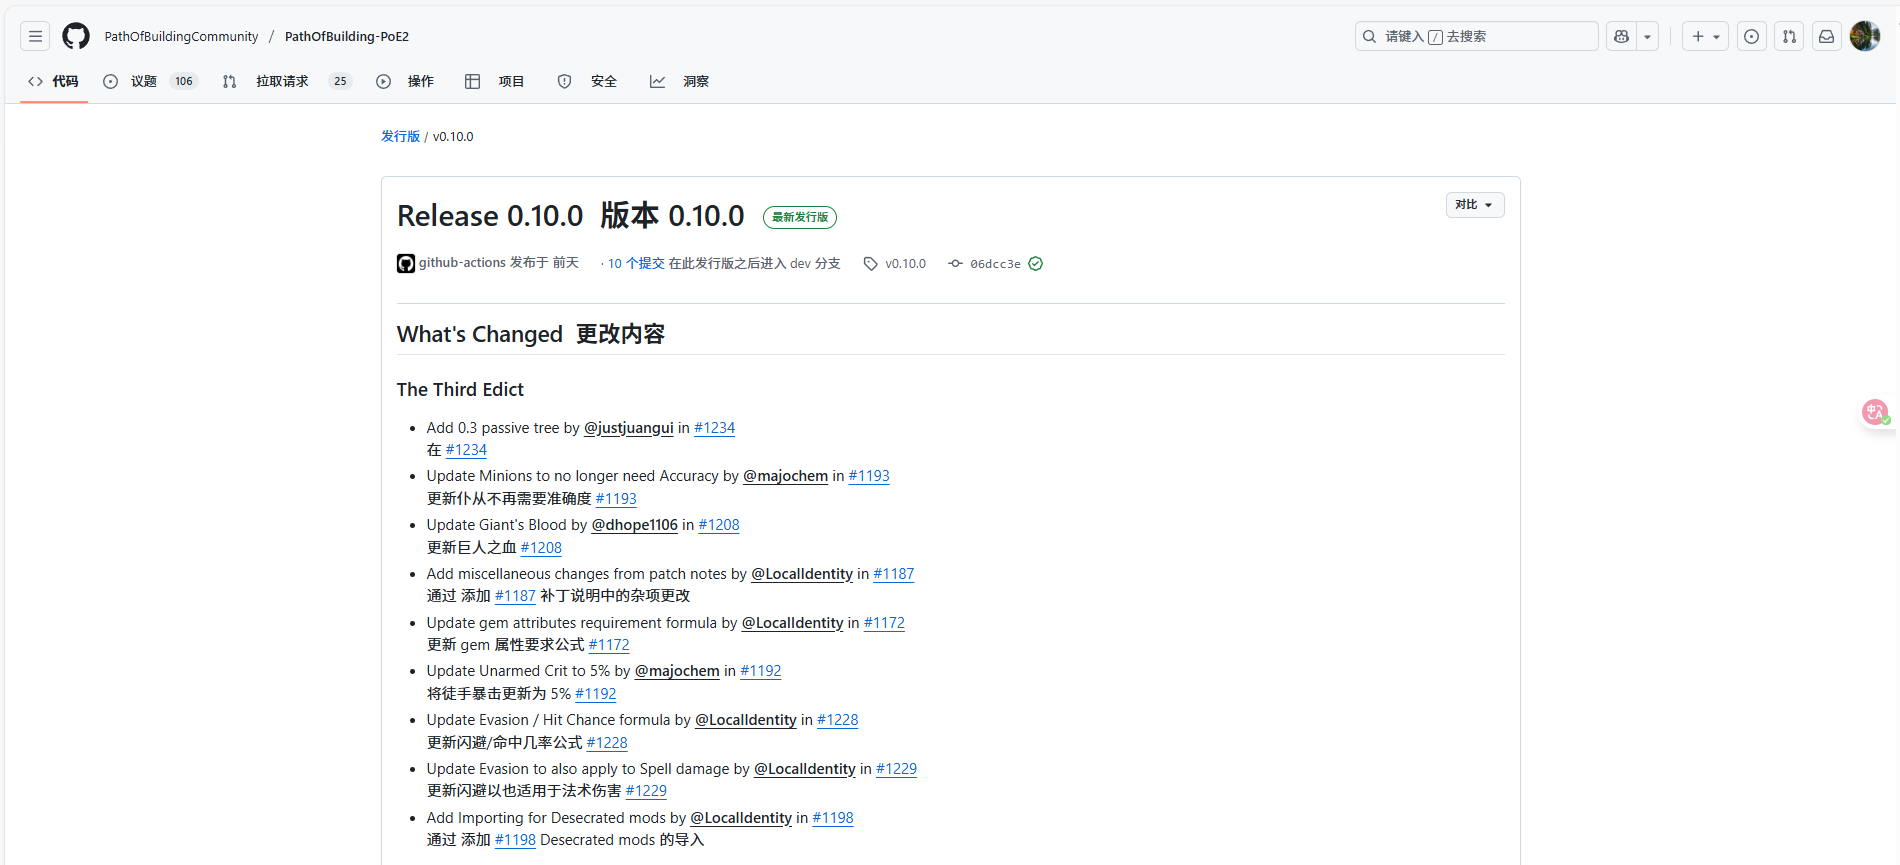Switch to the 操作 tab

point(405,82)
